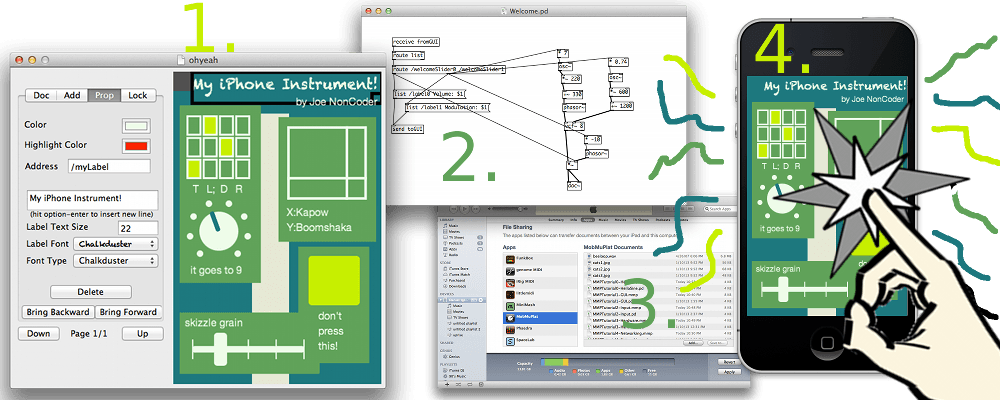Viewport: 1000px width, 400px height.
Task: Select iRig MIDI app icon in iTunes
Action: [x=510, y=283]
